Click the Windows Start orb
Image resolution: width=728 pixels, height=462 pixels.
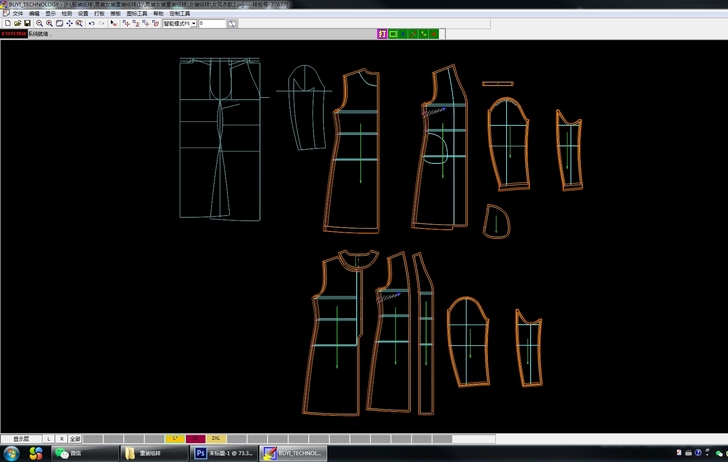11,453
